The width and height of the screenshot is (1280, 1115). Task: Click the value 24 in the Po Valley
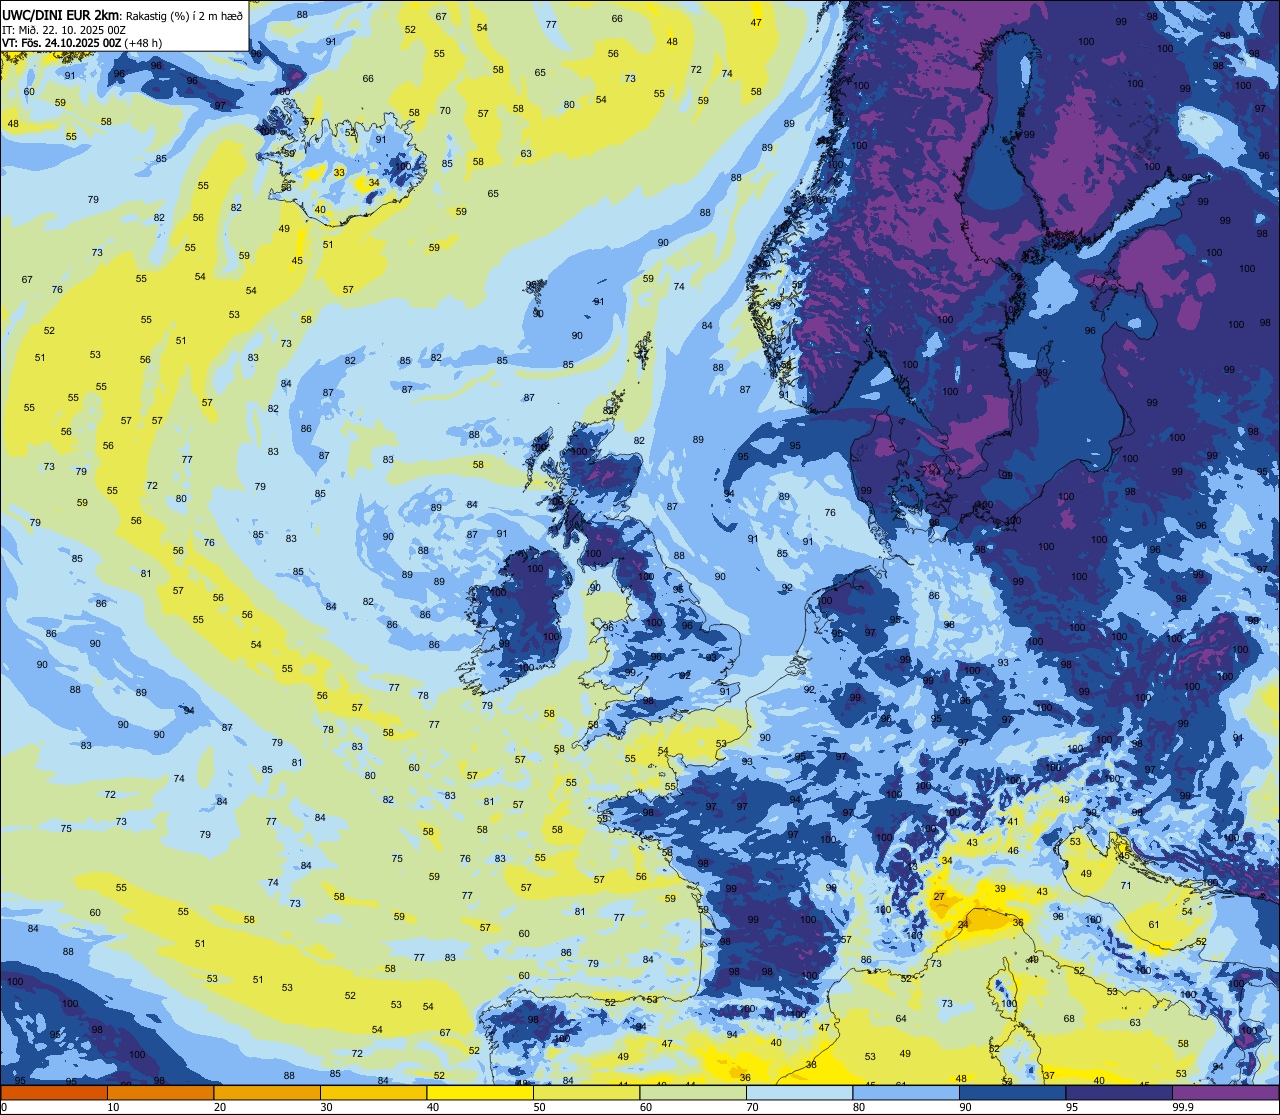click(963, 925)
